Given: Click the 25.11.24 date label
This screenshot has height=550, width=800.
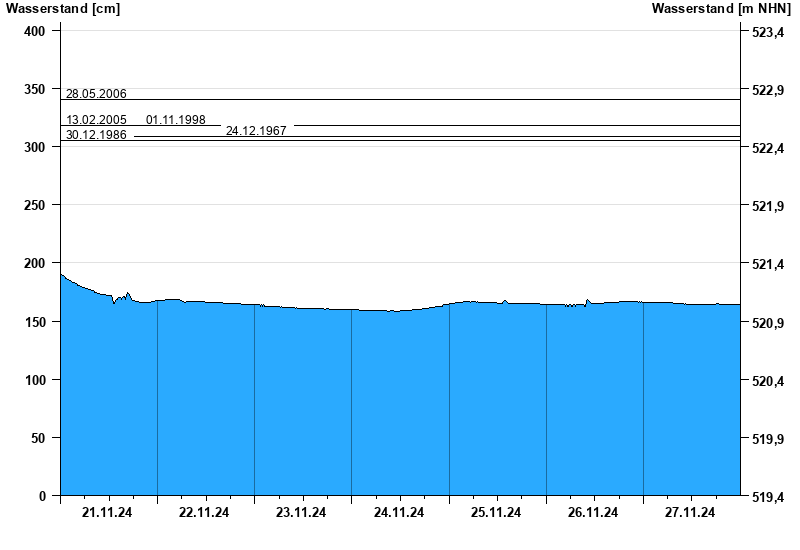Looking at the screenshot, I should tap(496, 513).
